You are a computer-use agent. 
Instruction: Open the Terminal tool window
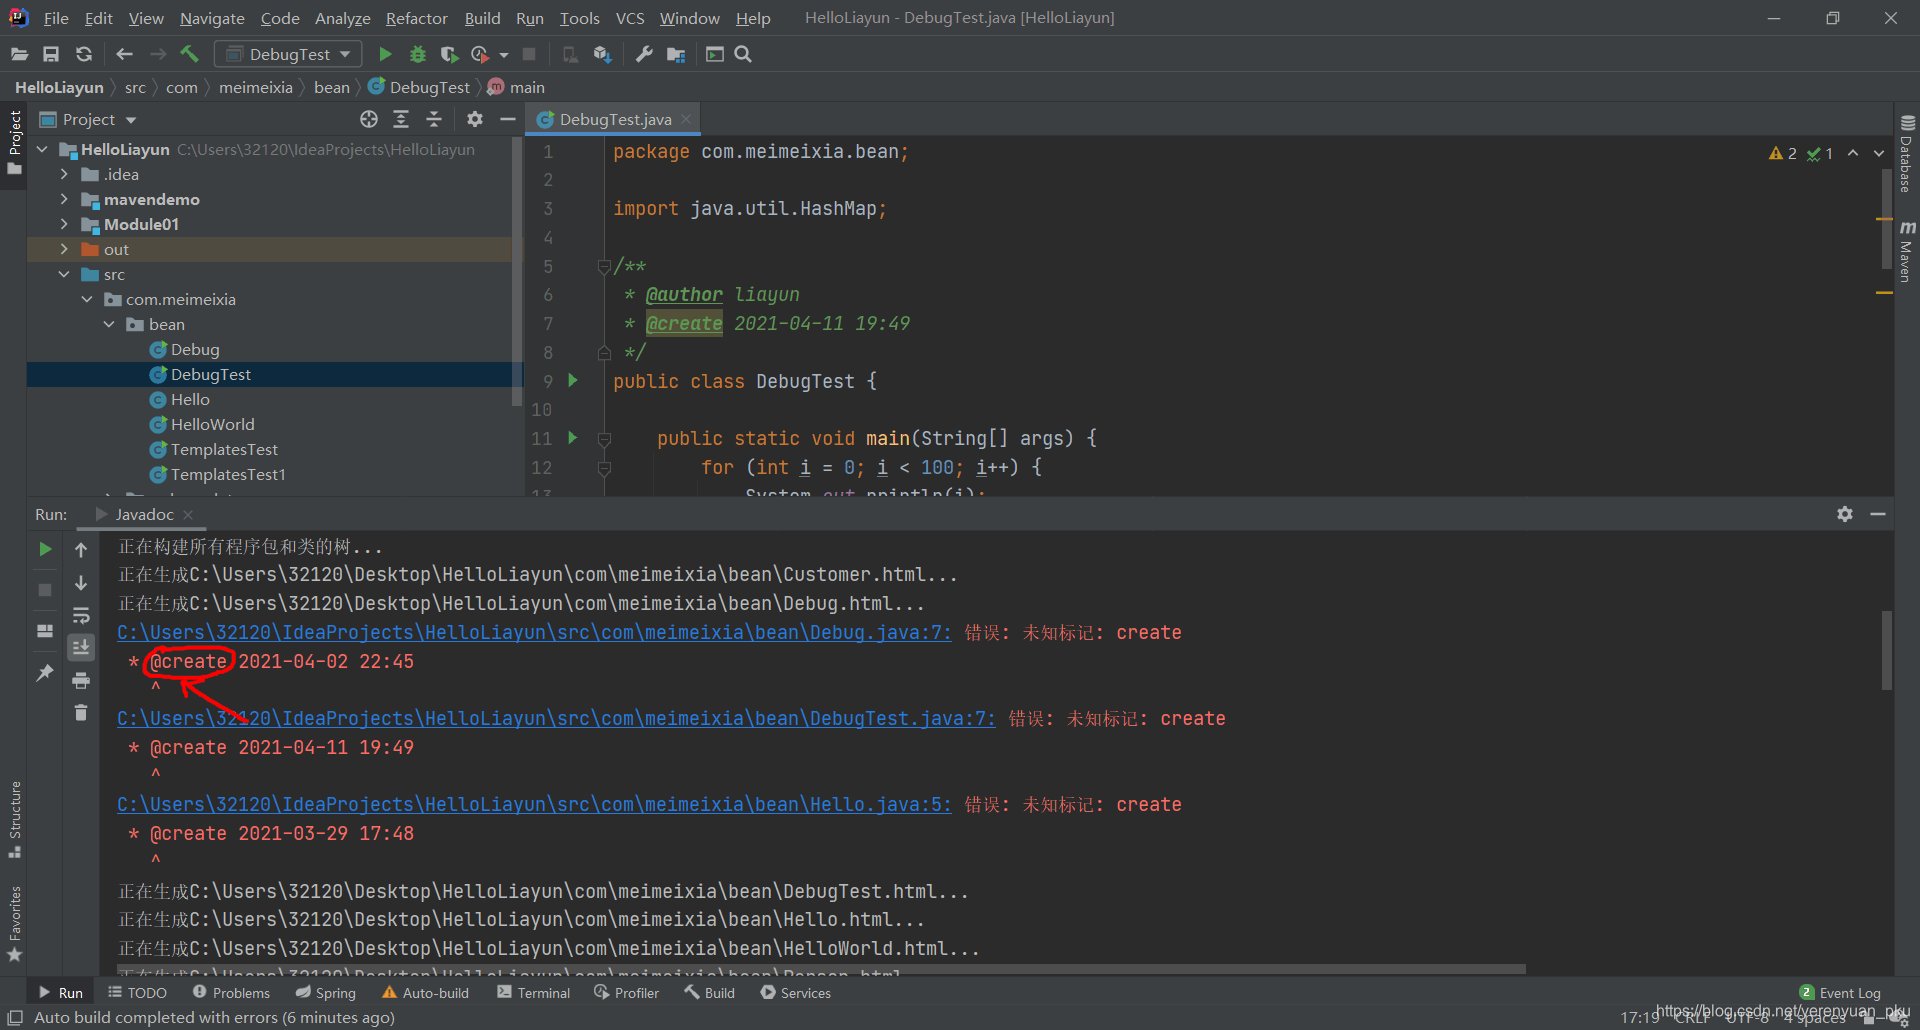point(533,992)
